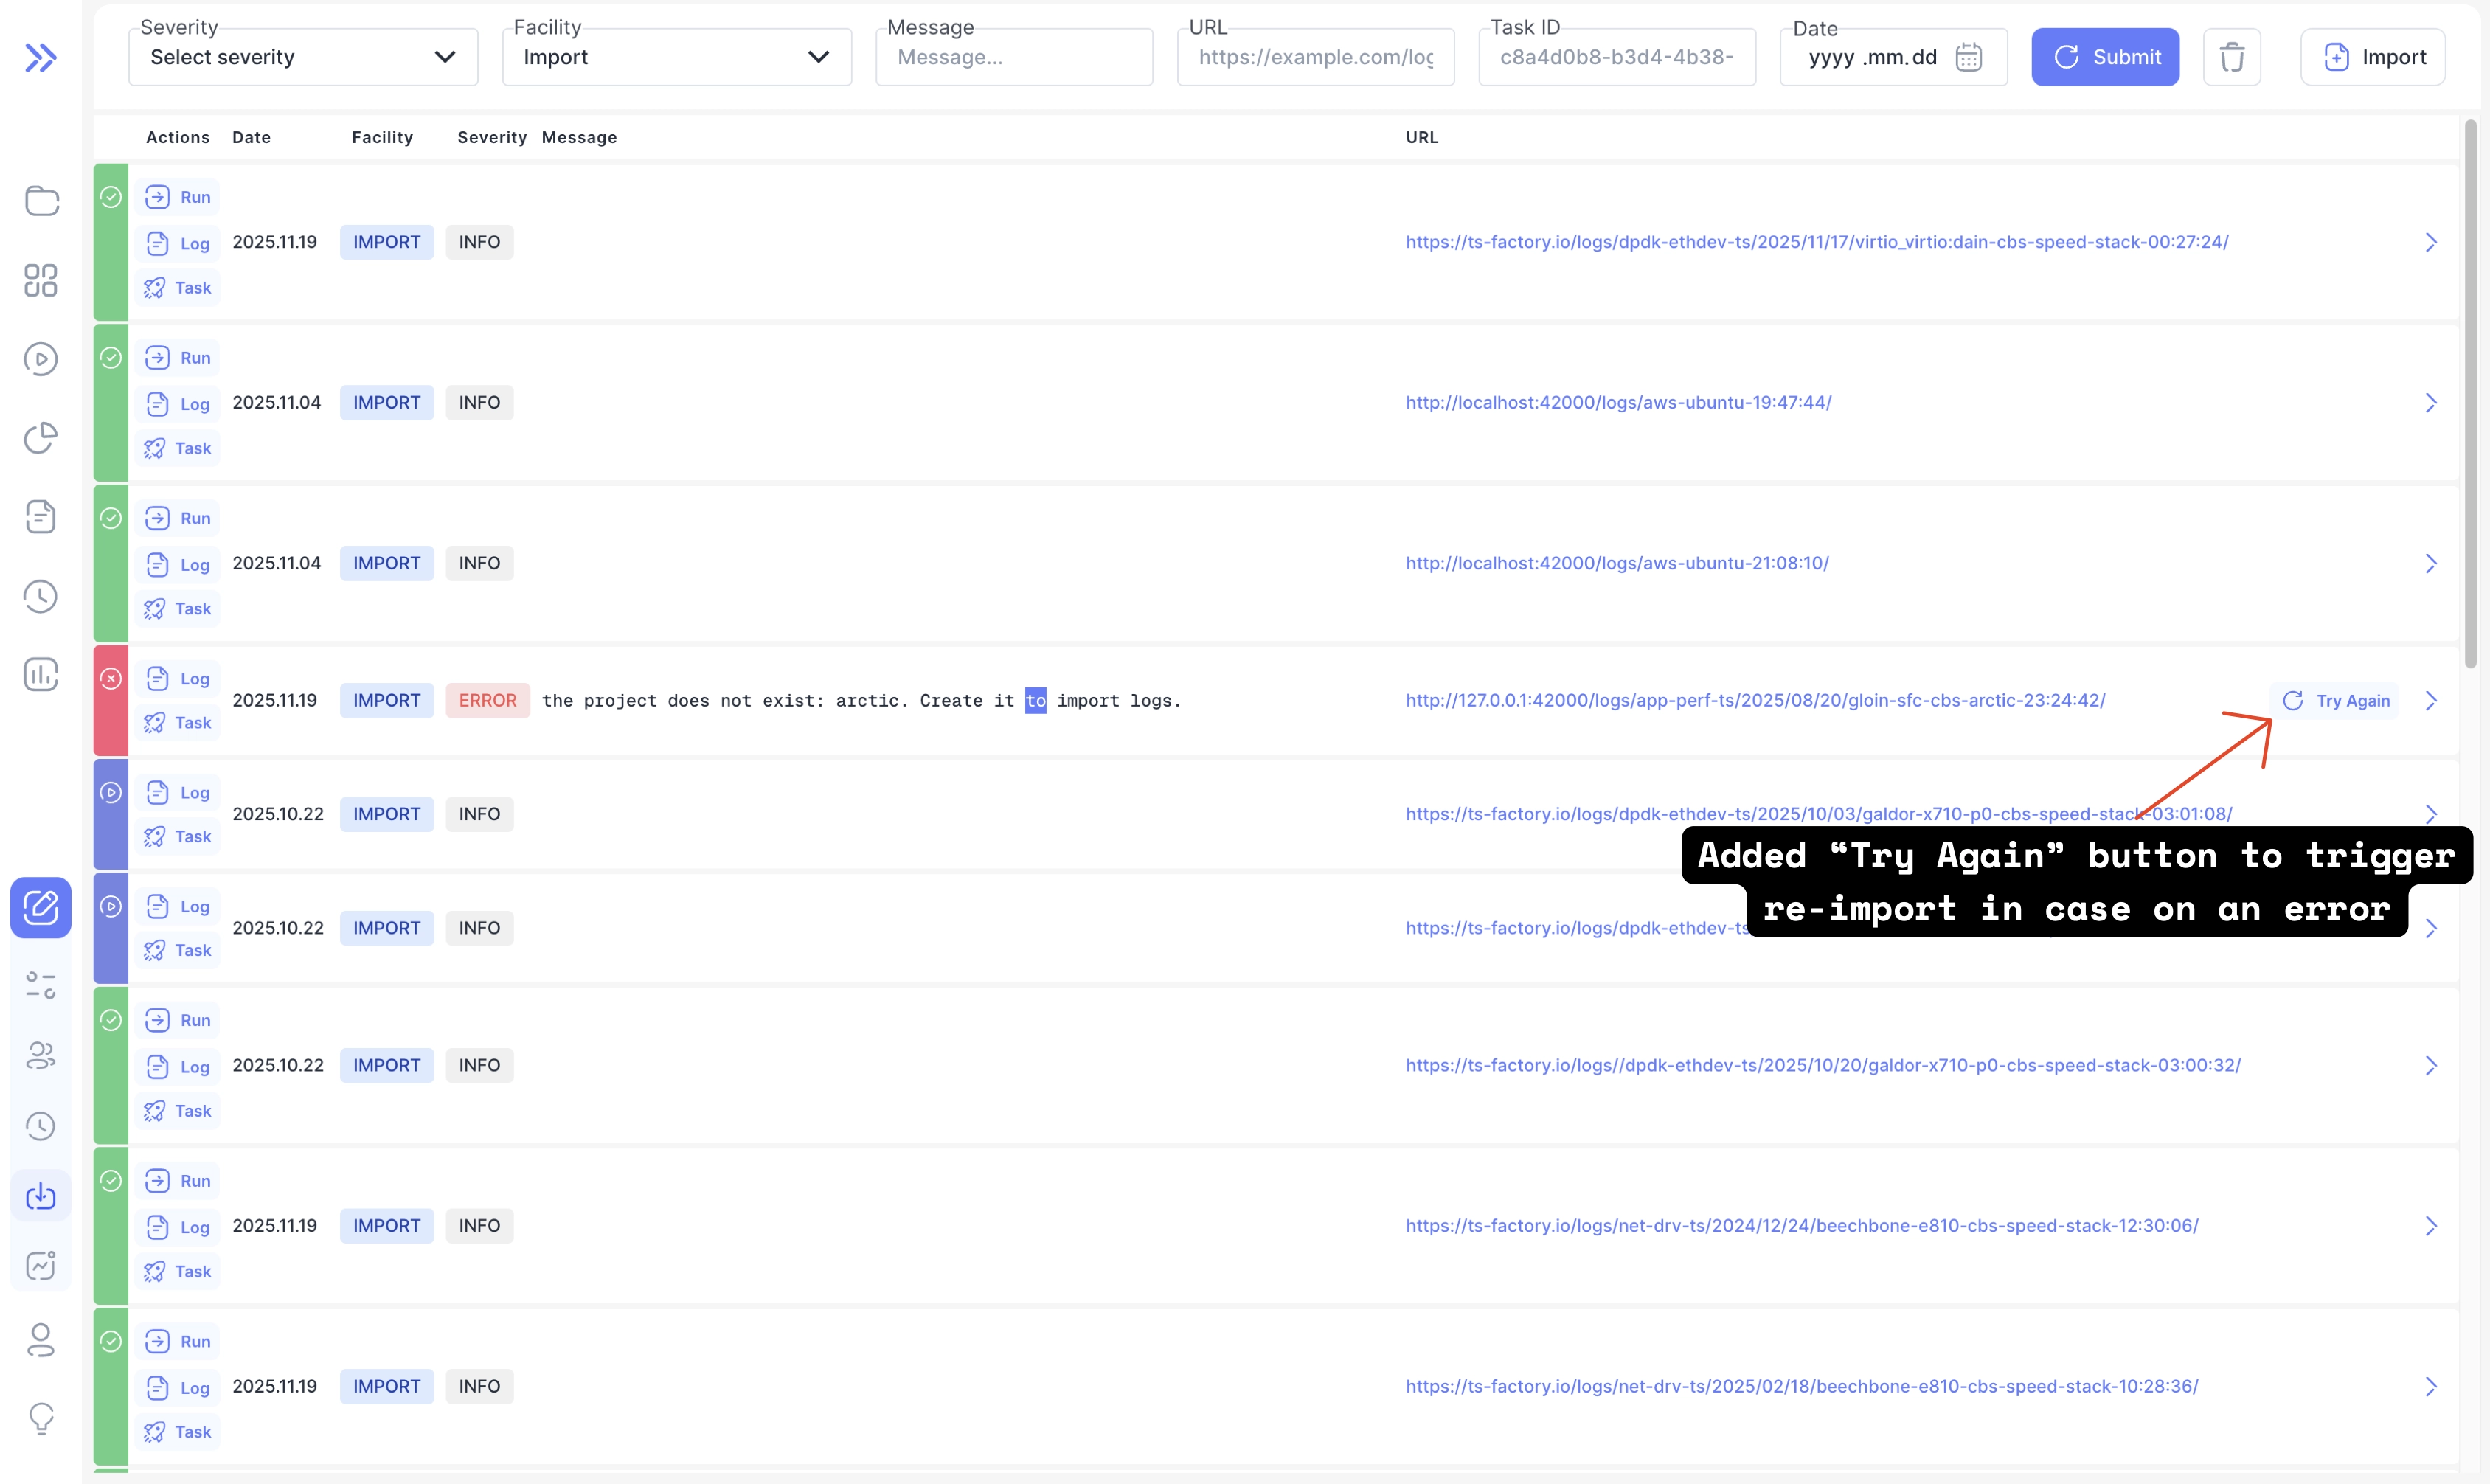
Task: Click the lightbulb icon at sidebar bottom
Action: tap(41, 1417)
